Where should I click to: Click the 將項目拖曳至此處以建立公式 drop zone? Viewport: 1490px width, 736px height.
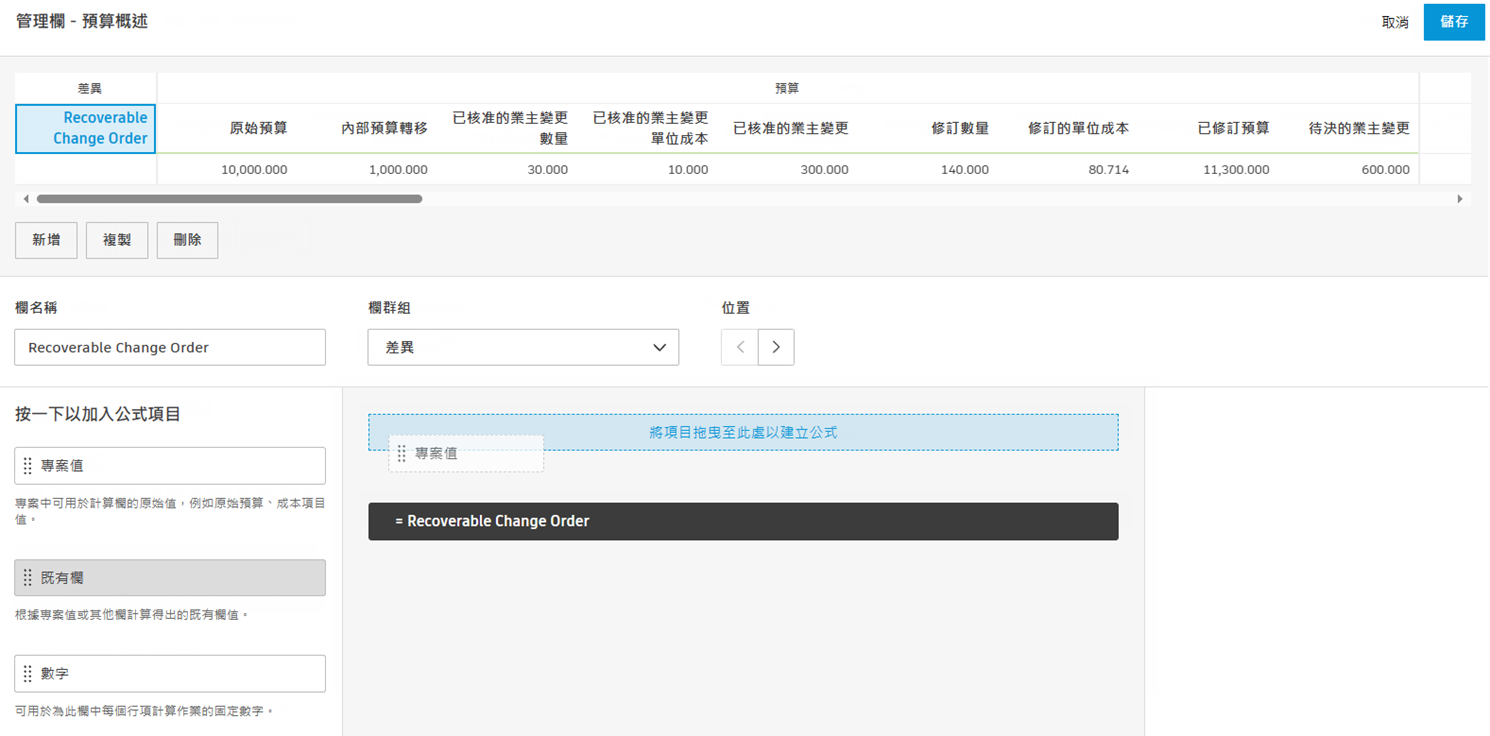coord(743,431)
